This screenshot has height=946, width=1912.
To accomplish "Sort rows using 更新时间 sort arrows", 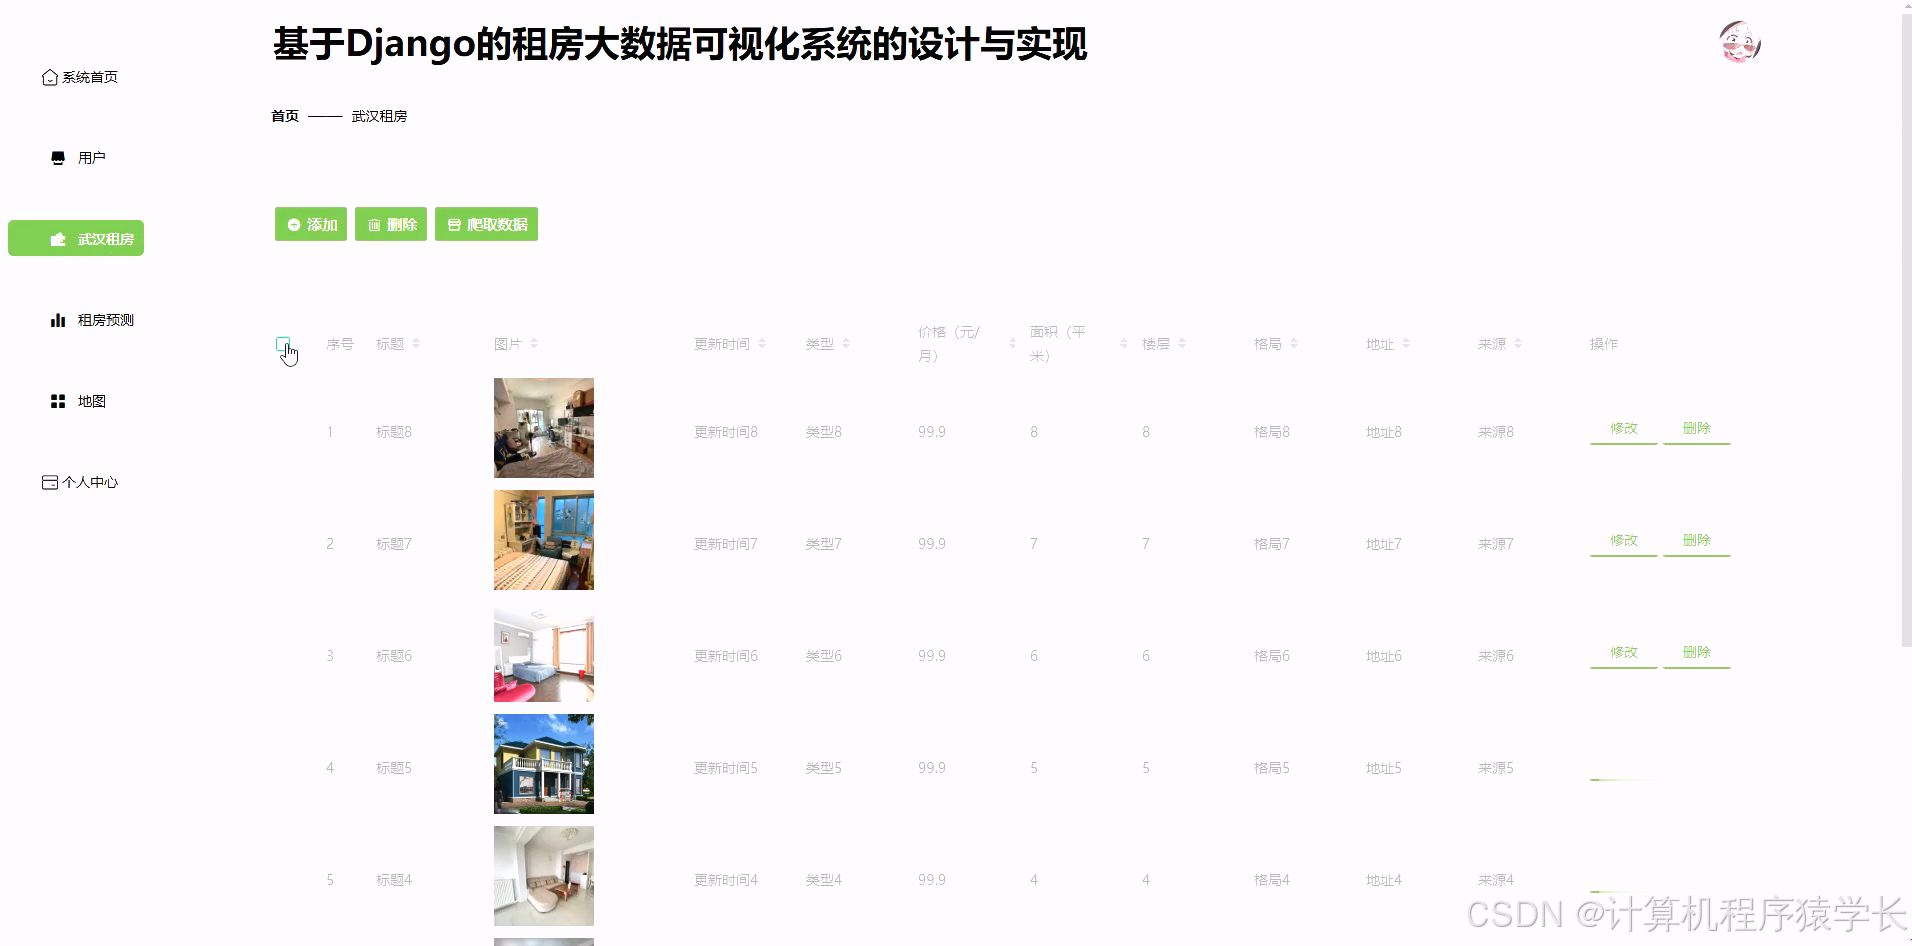I will click(x=763, y=343).
